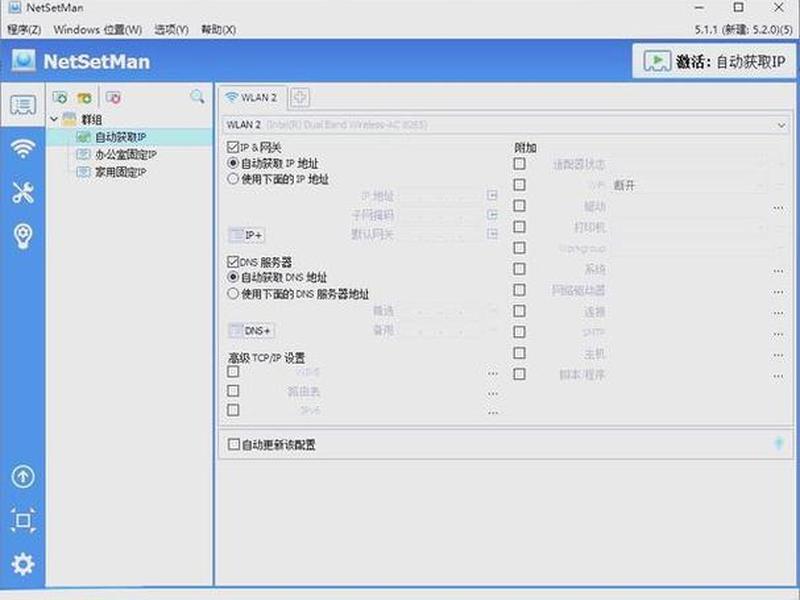Click version text 5.1.1 (新建: 5.2.0)
Image resolution: width=800 pixels, height=600 pixels.
pyautogui.click(x=744, y=30)
